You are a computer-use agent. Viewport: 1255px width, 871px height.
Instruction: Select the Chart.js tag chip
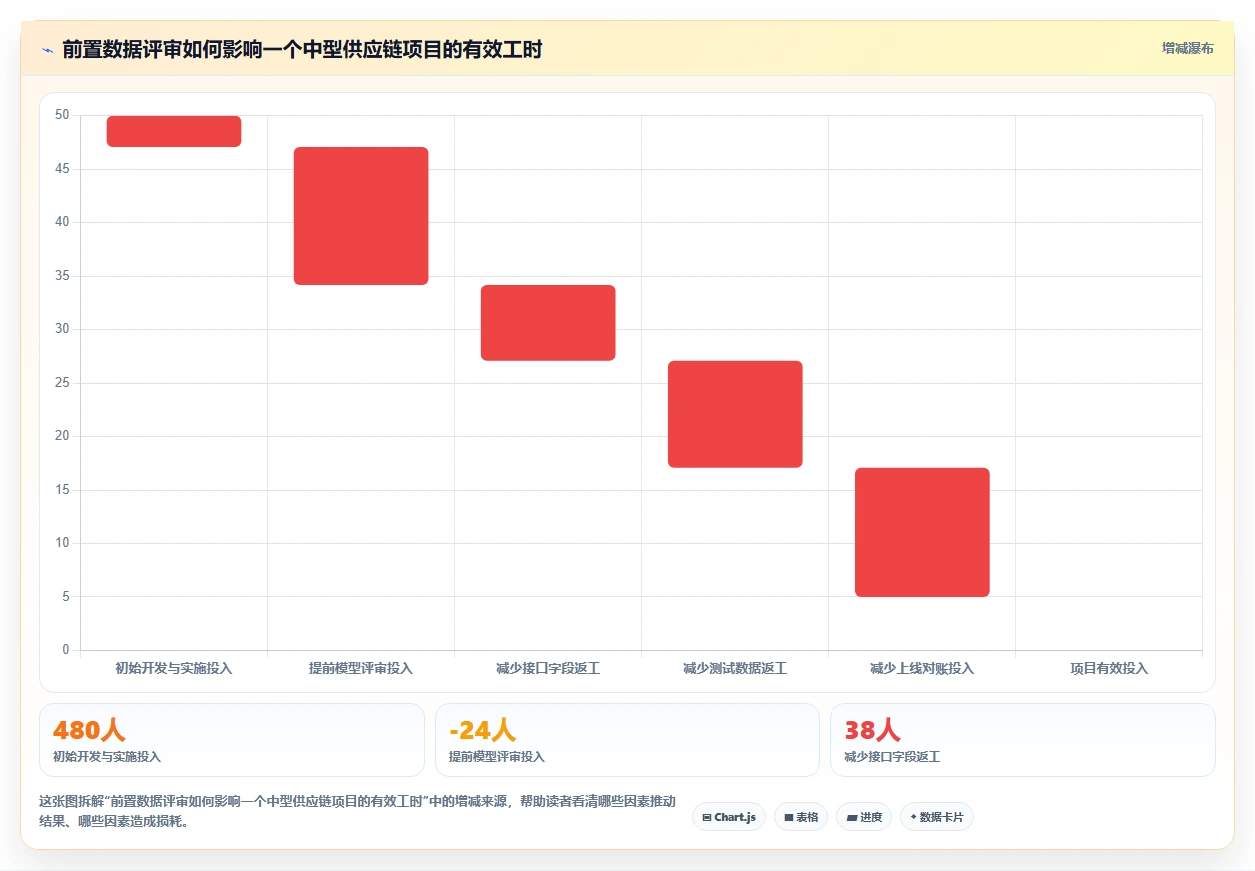tap(729, 817)
